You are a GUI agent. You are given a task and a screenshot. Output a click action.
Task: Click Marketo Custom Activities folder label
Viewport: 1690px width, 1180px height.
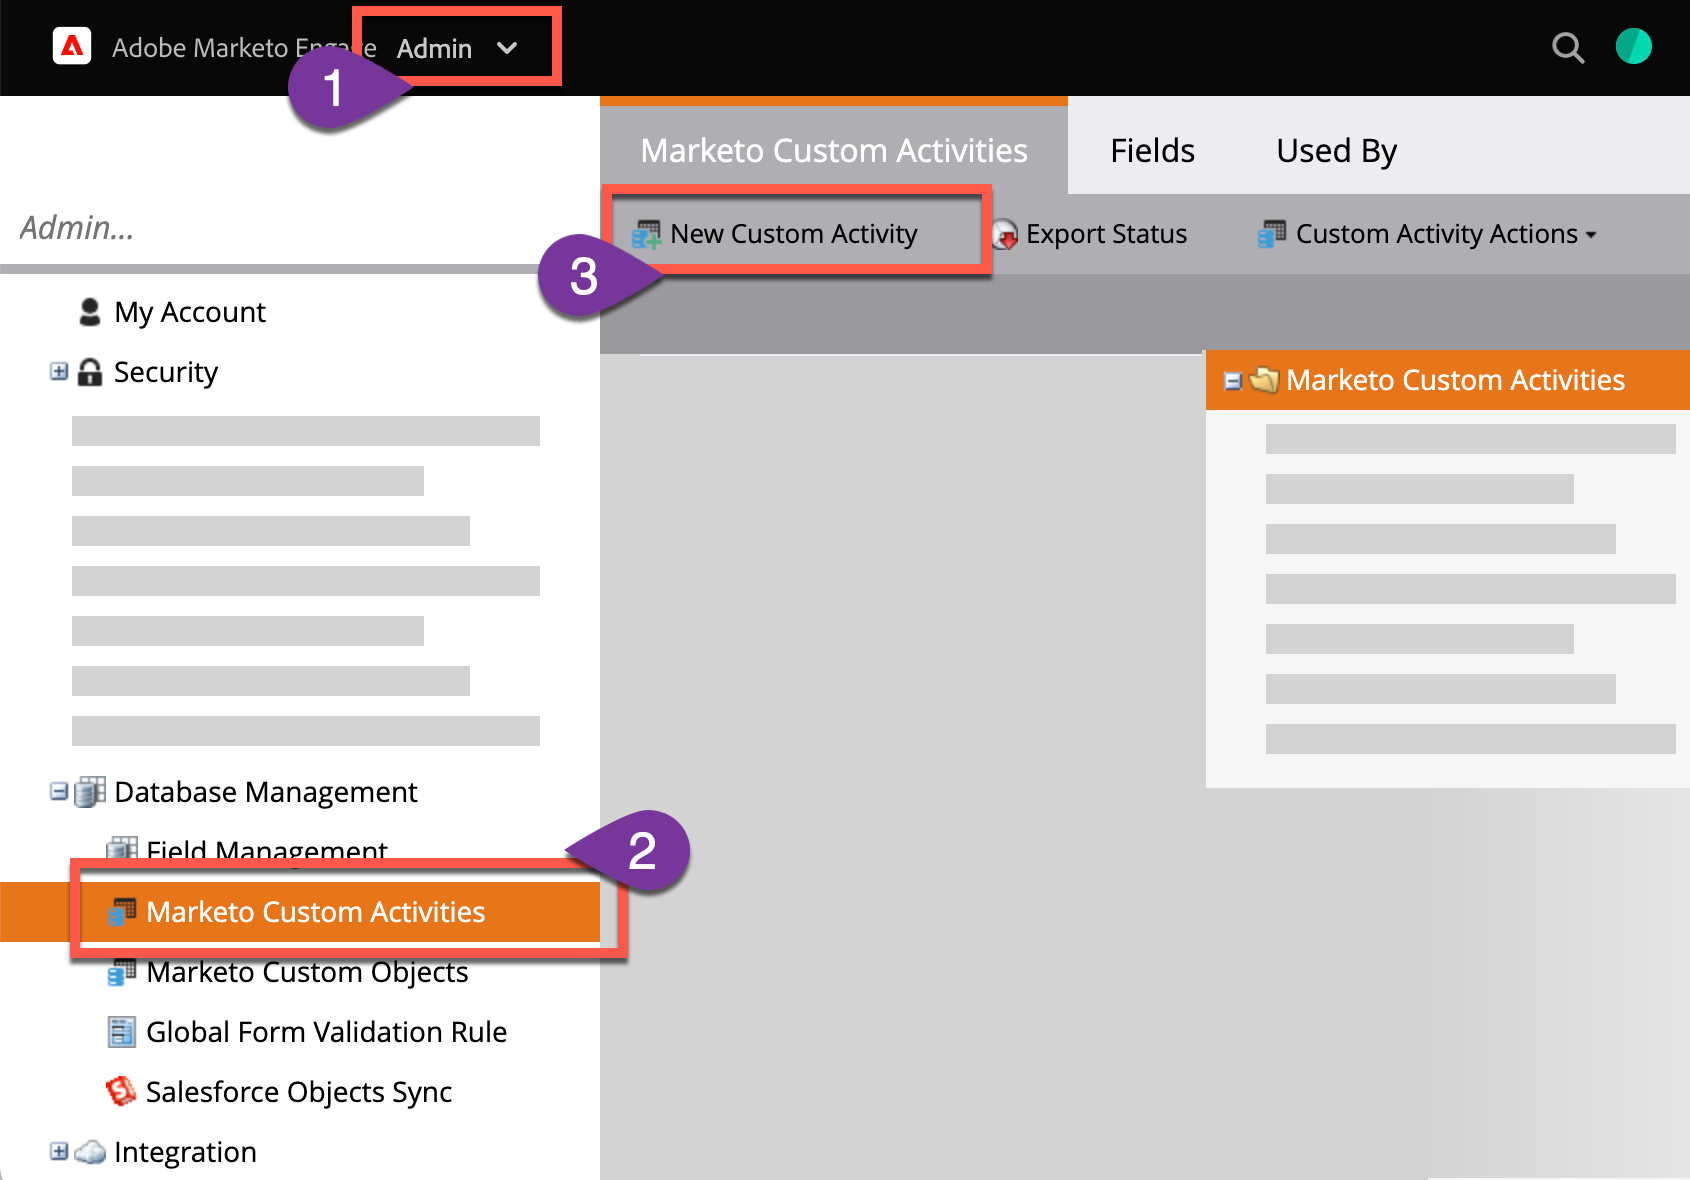point(1455,380)
